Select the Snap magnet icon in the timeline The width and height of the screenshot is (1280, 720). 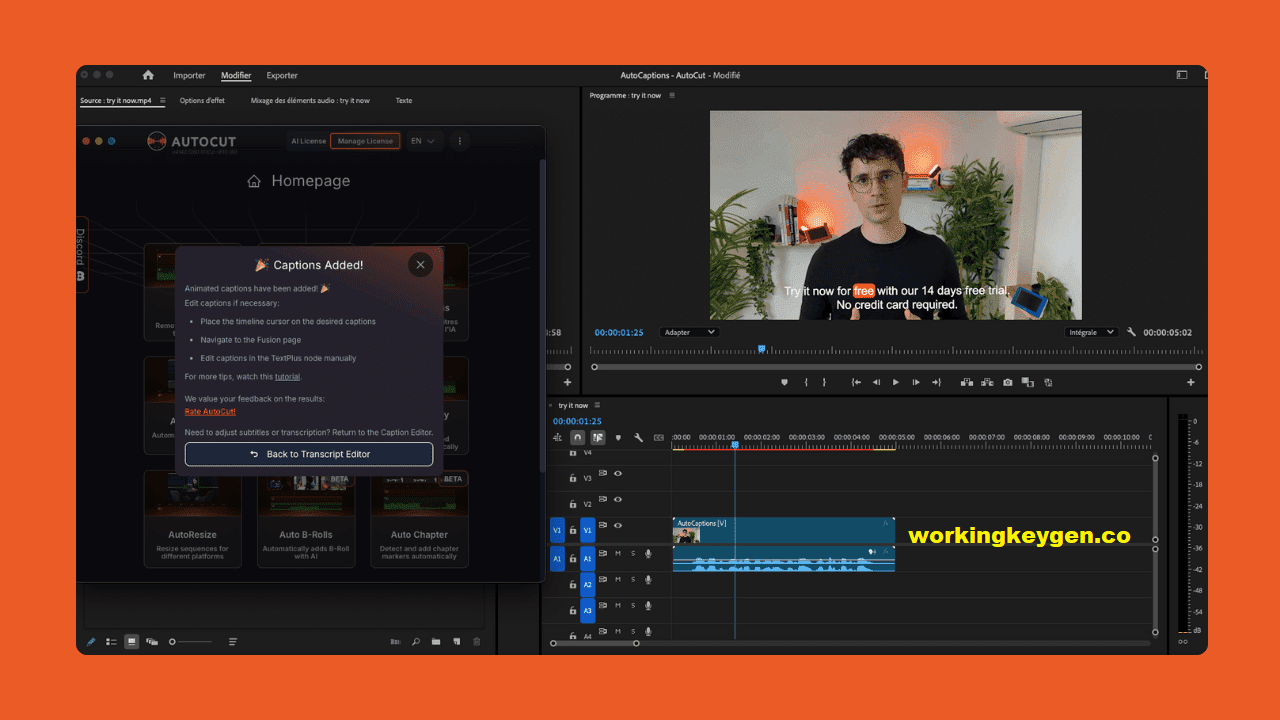click(578, 437)
